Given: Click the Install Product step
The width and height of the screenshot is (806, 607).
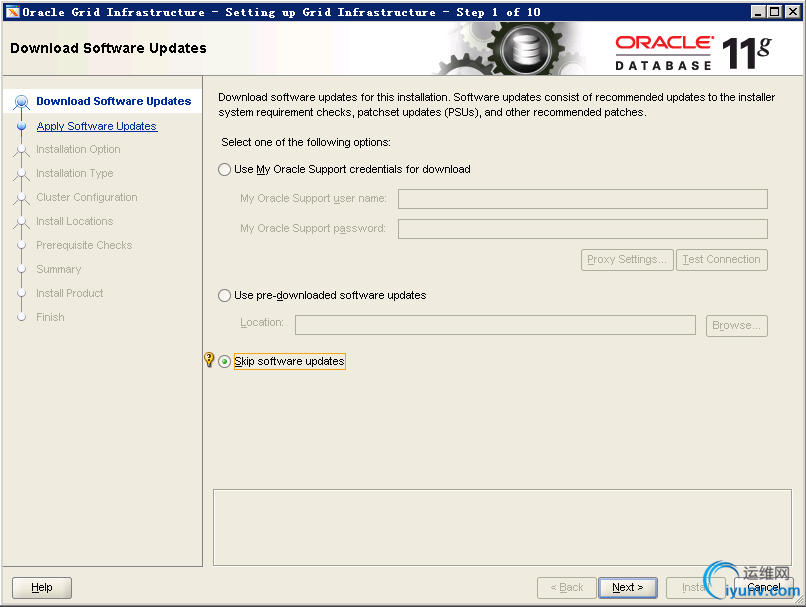Looking at the screenshot, I should click(69, 293).
